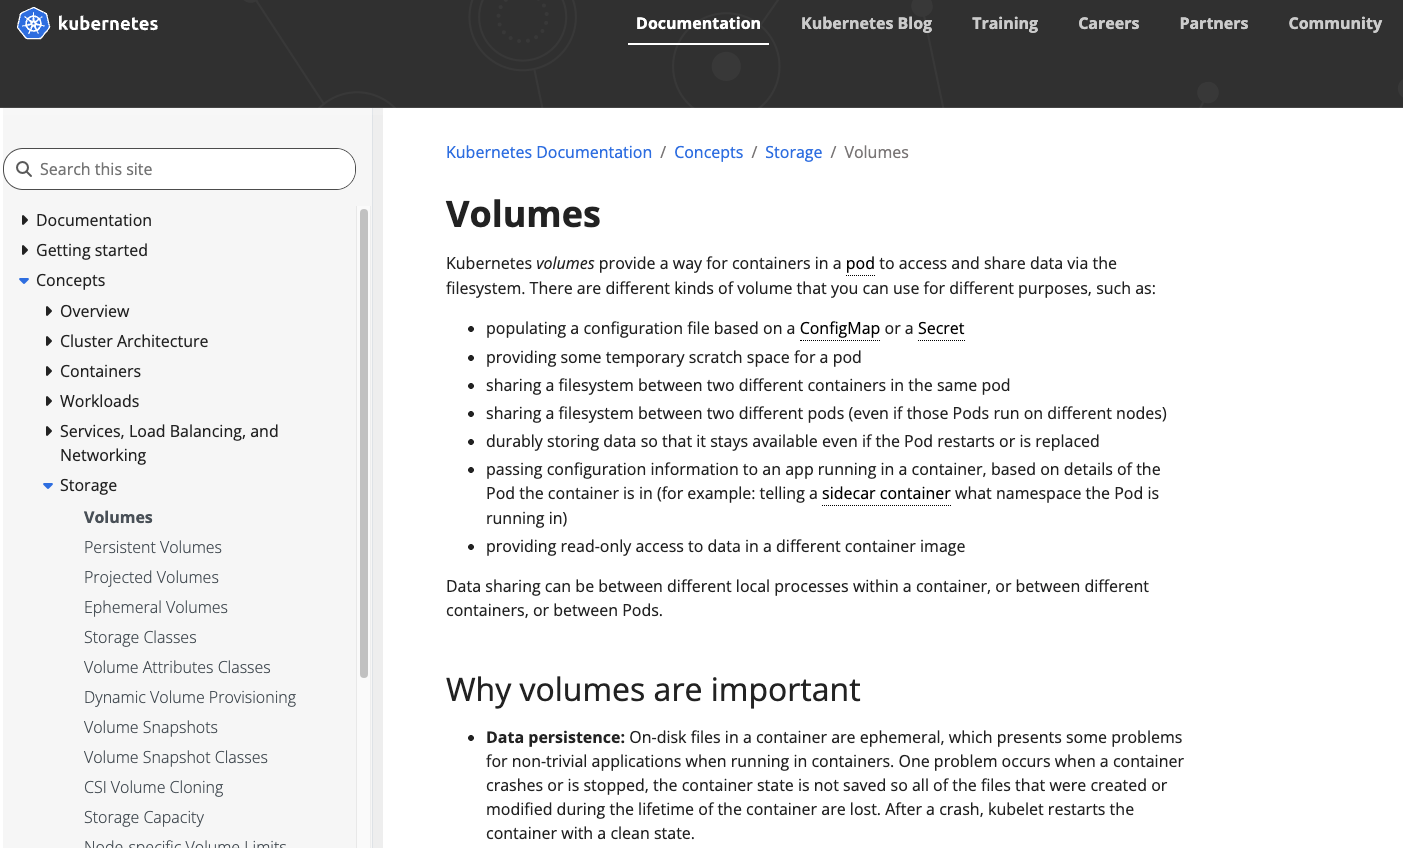The image size is (1403, 848).
Task: Click the Documentation label in sidebar tree
Action: coord(94,220)
